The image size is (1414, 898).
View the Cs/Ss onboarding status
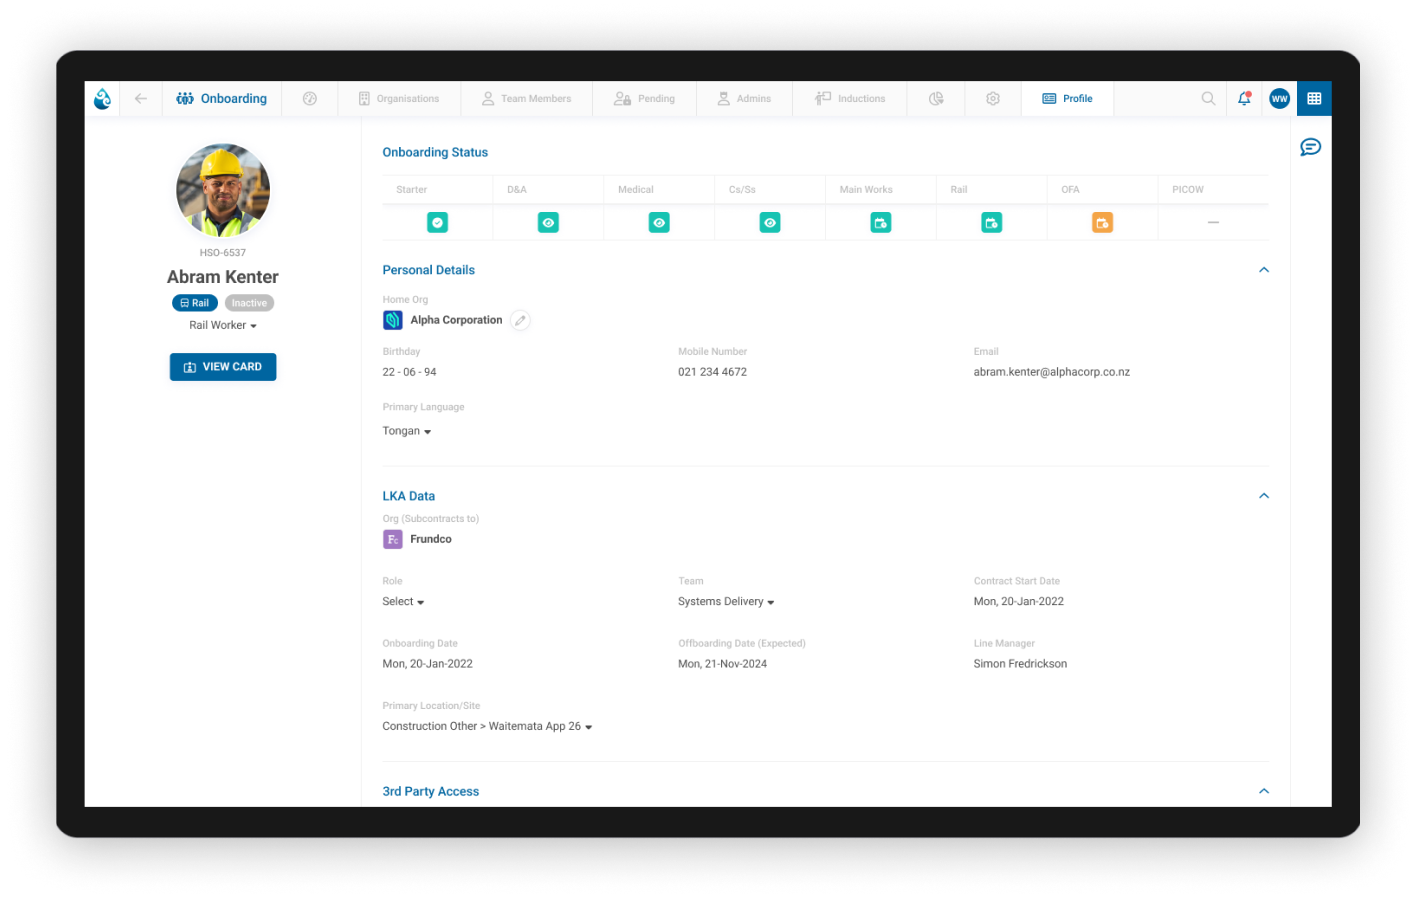(x=770, y=223)
